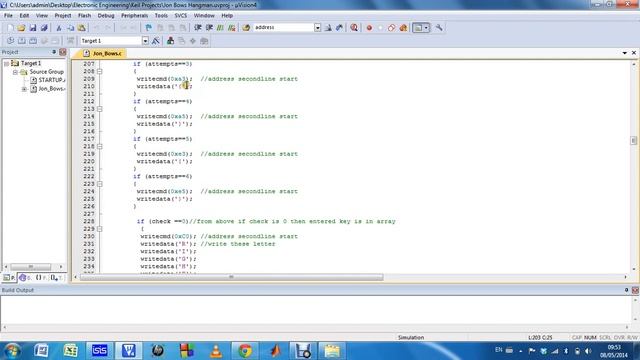Comment out the selection with the comment icon

[220, 28]
